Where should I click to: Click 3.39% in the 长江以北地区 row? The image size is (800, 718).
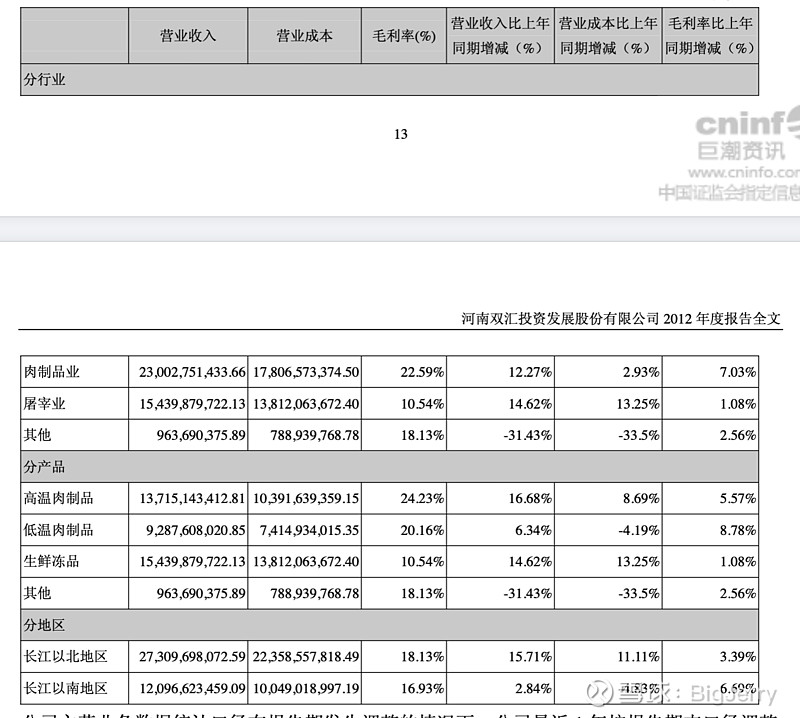[738, 656]
